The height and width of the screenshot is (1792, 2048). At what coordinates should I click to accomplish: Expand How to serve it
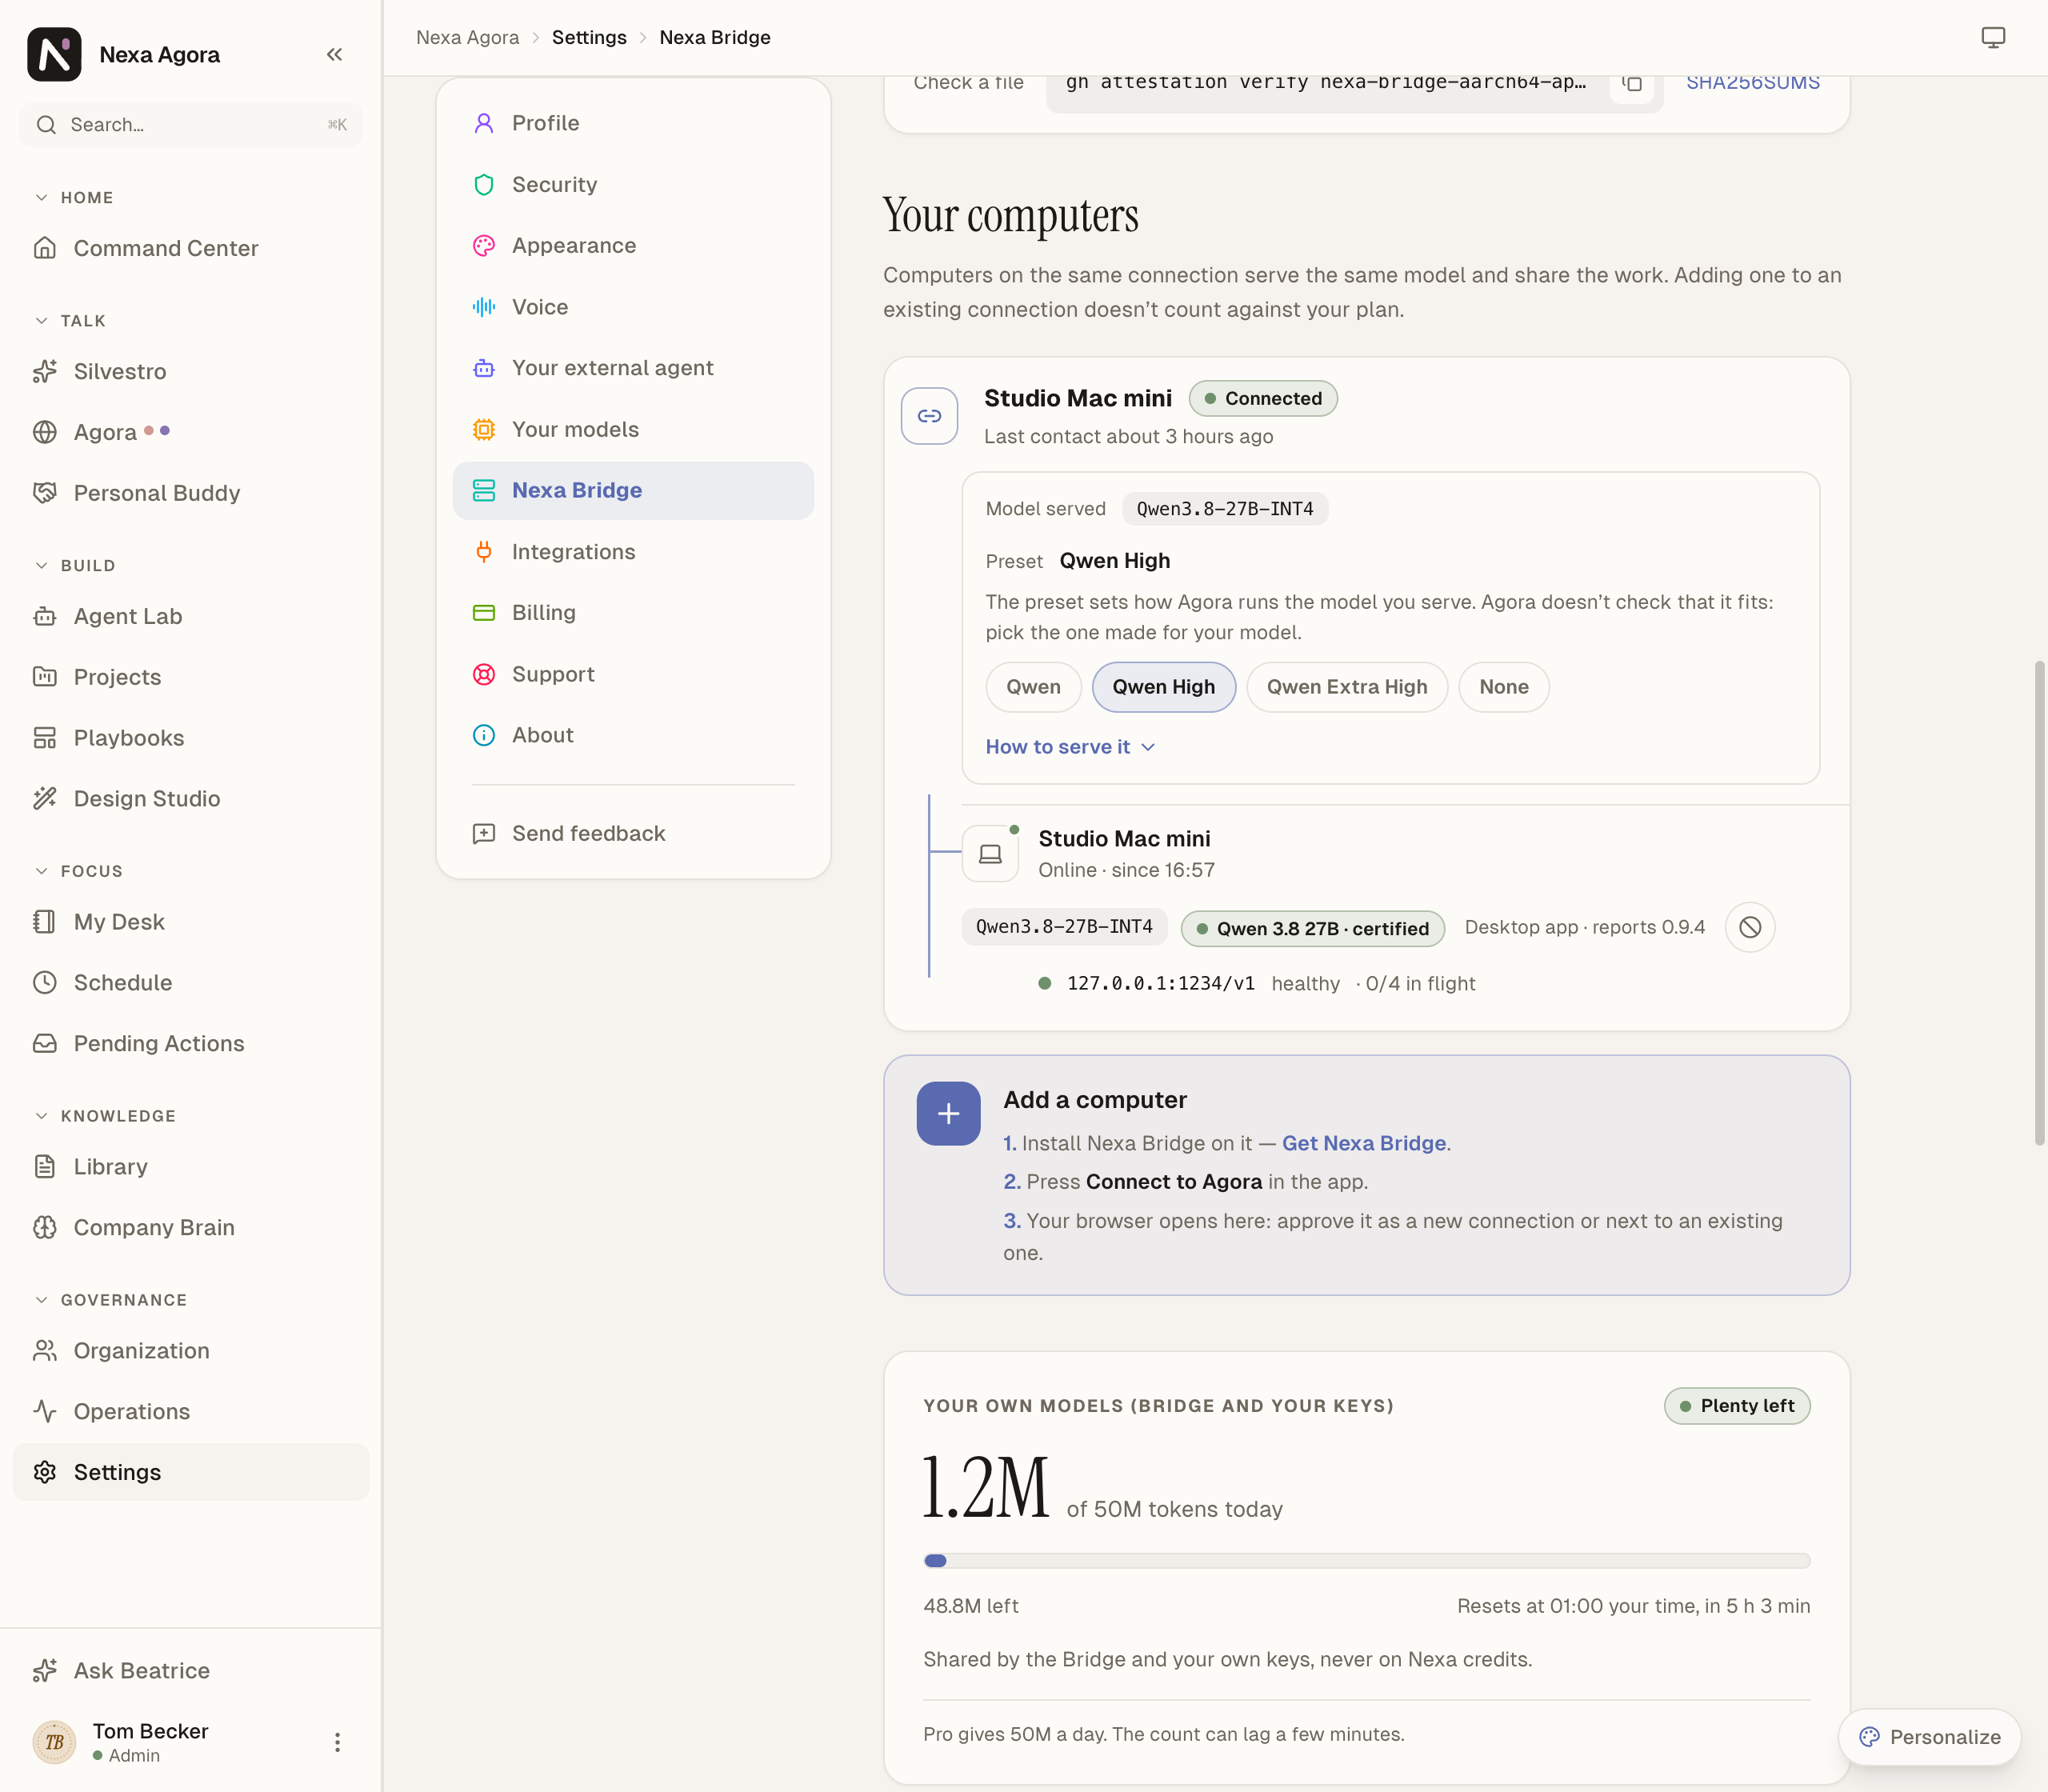(x=1070, y=747)
